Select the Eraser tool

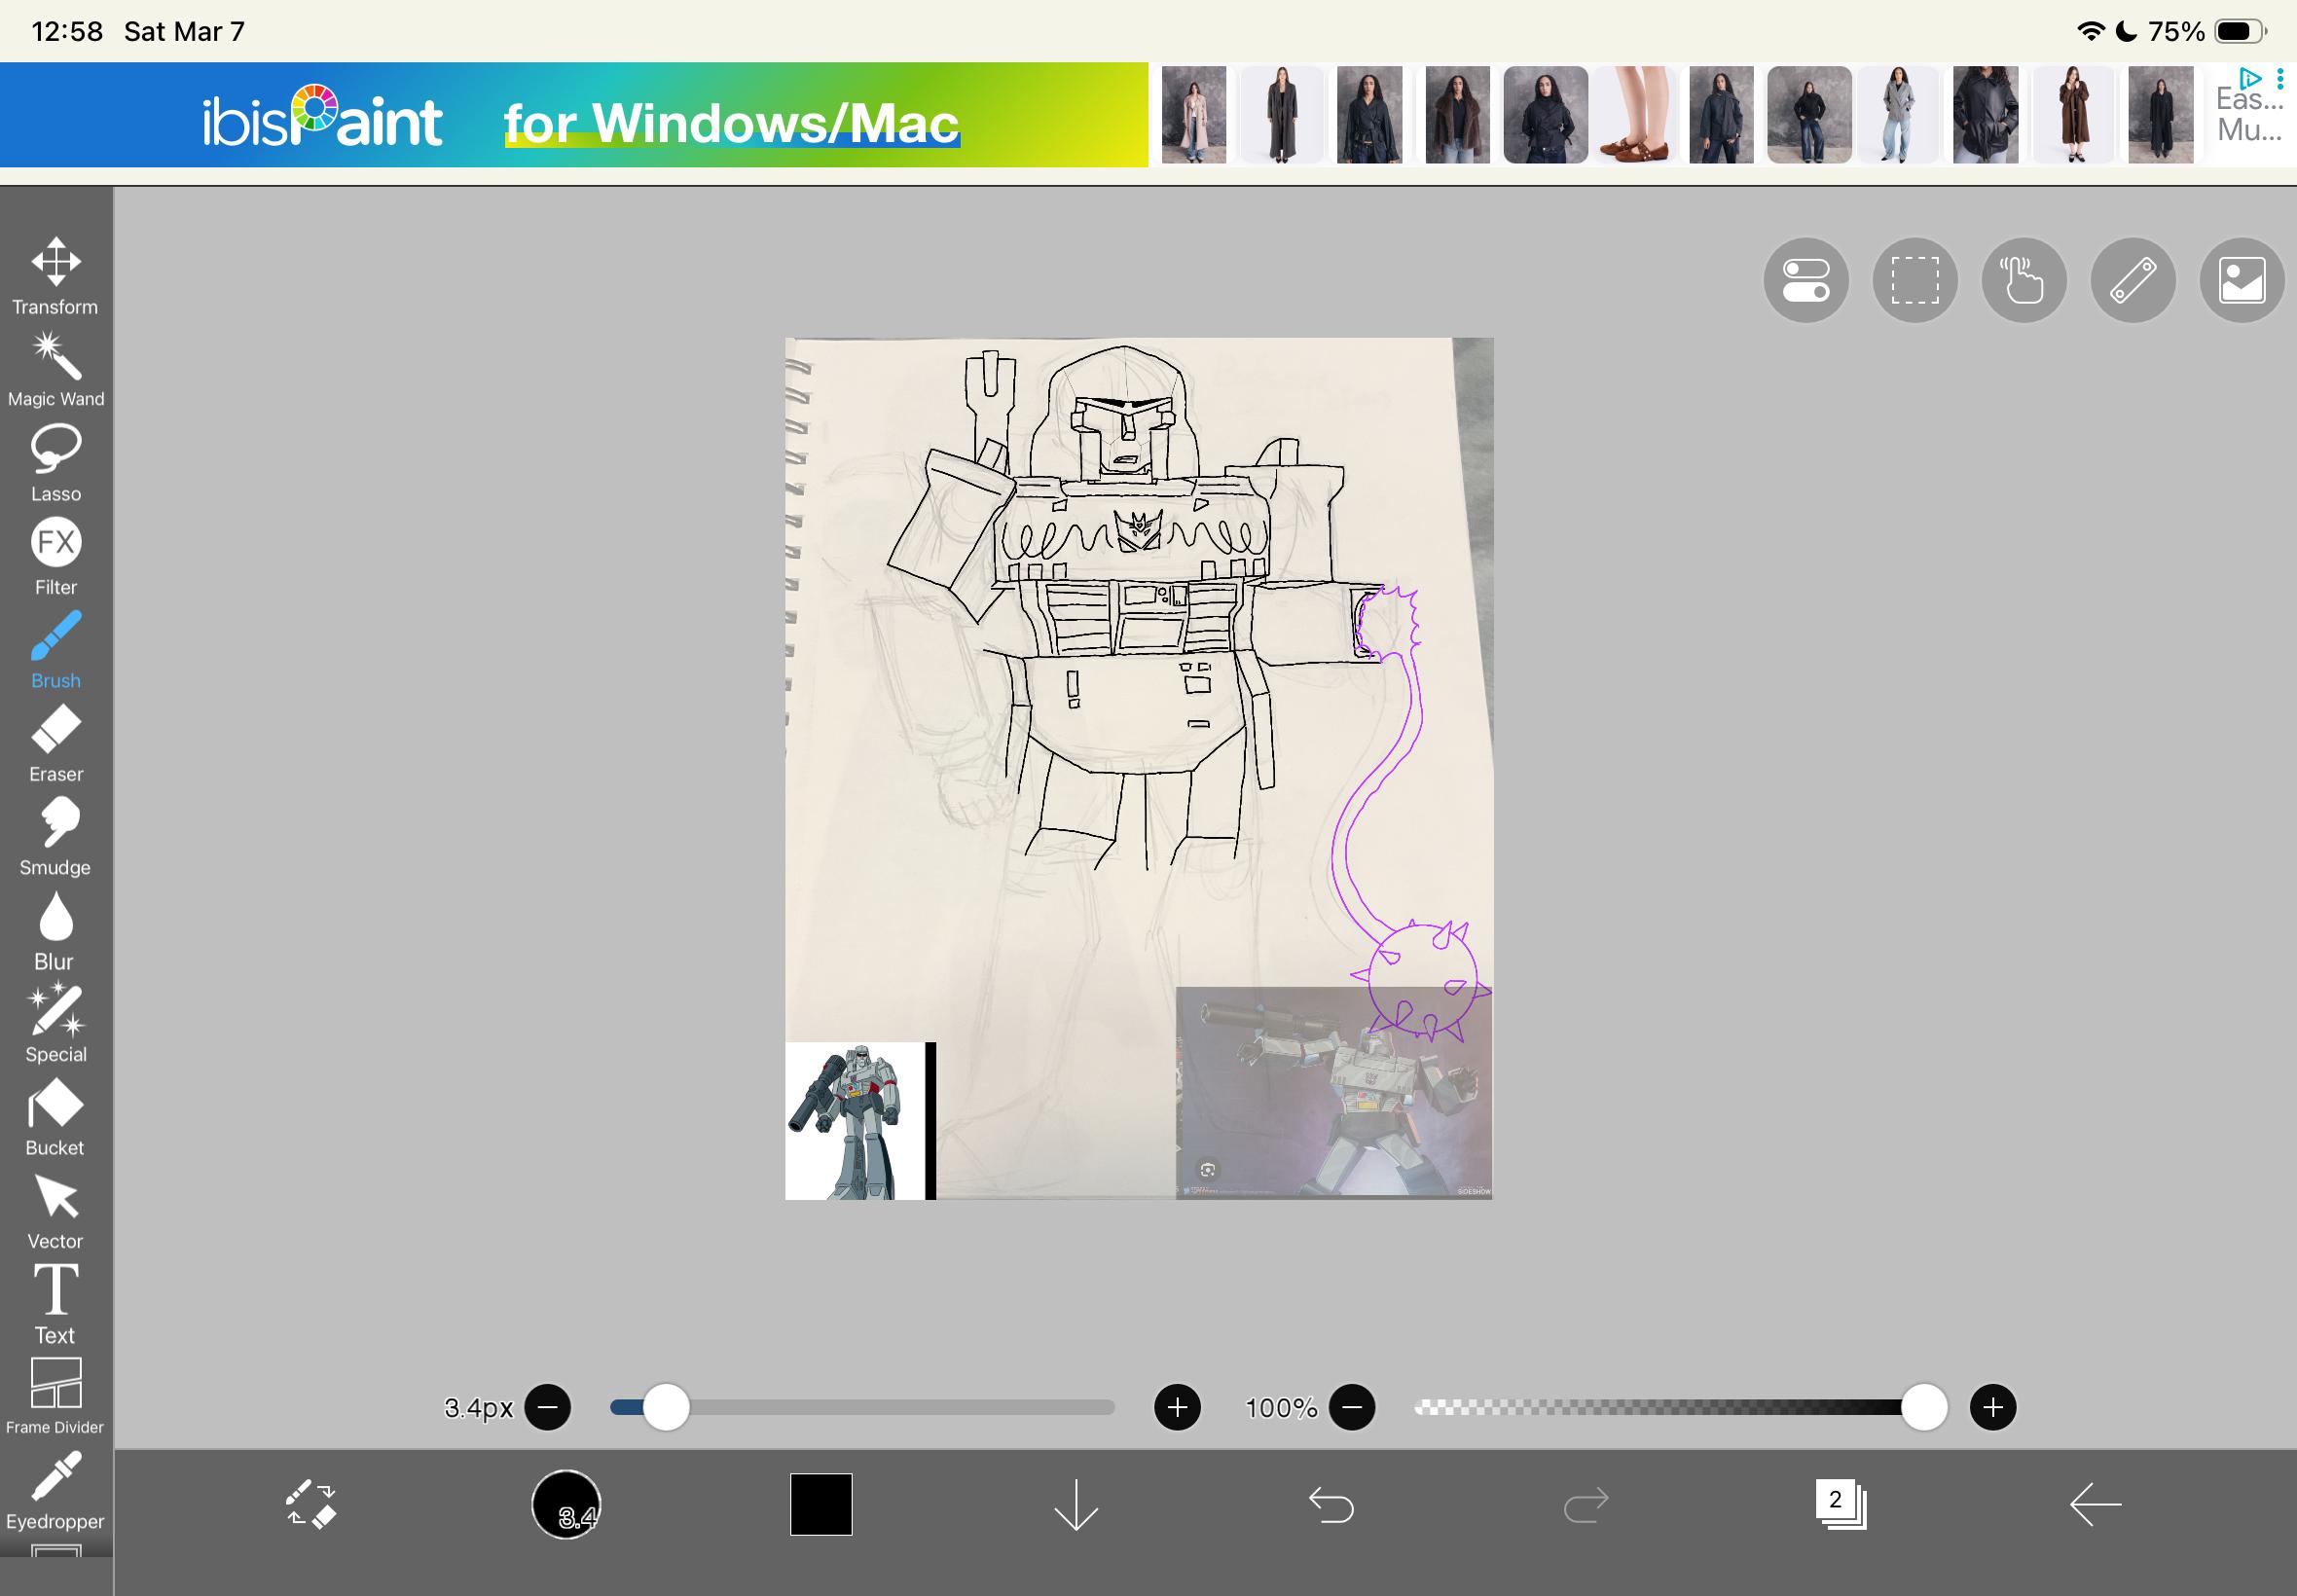tap(56, 744)
